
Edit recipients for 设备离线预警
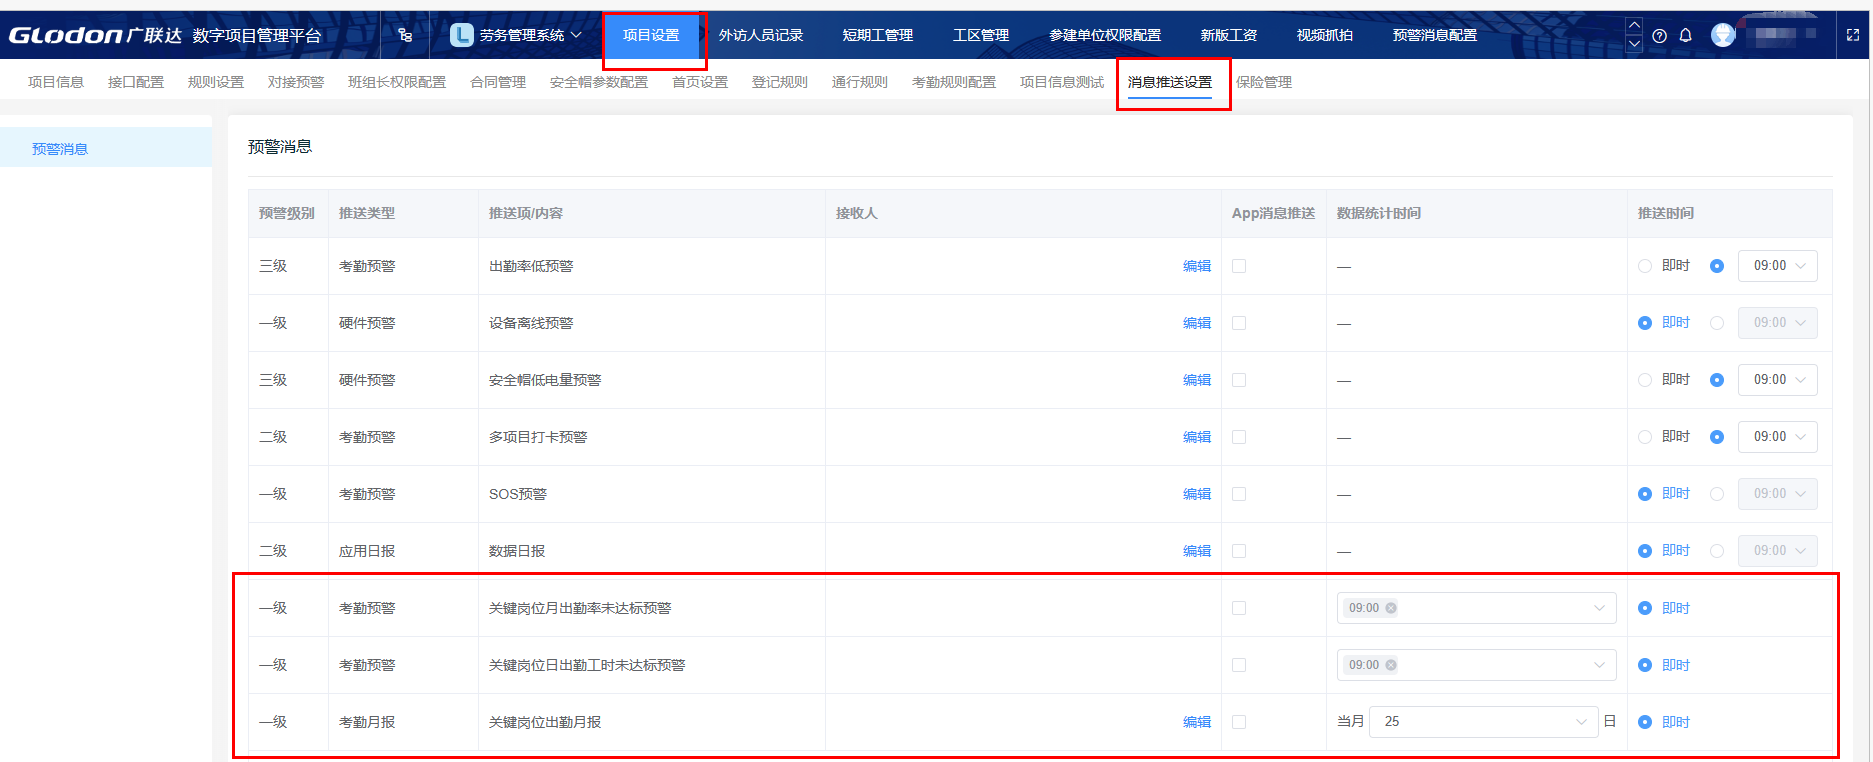click(x=1197, y=323)
